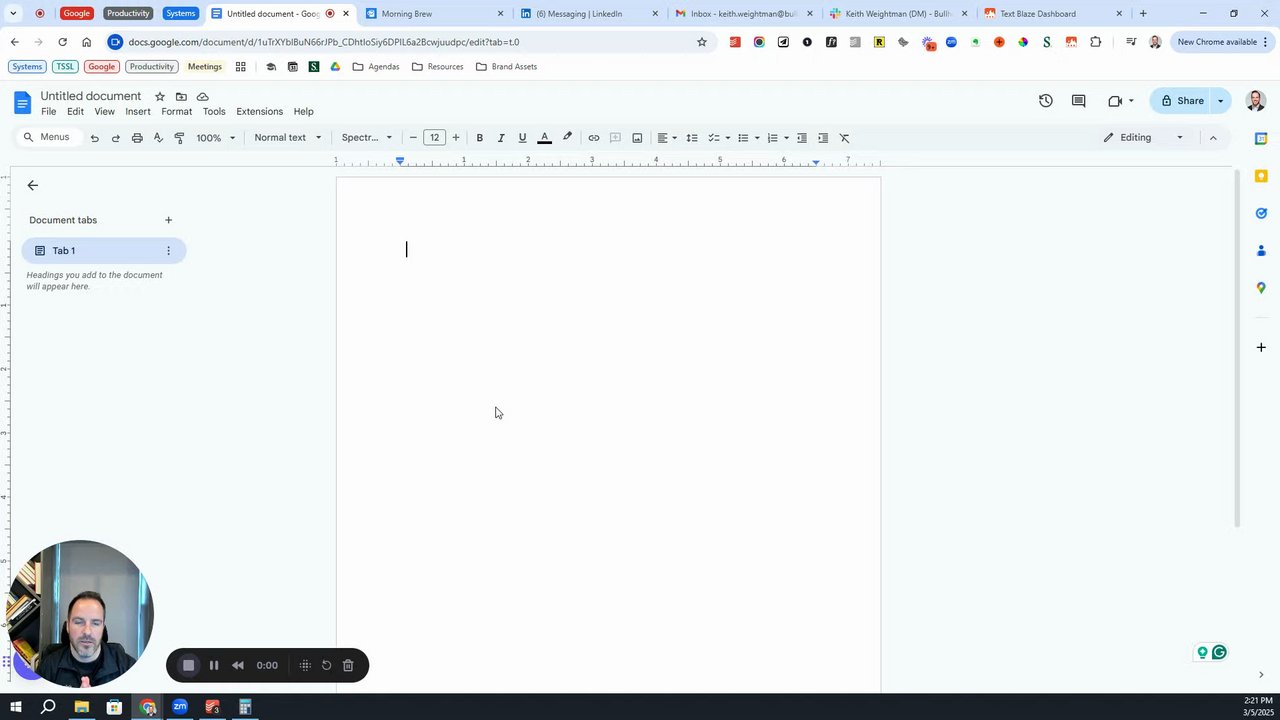Open line and paragraph spacing menu
The height and width of the screenshot is (720, 1280).
(x=691, y=138)
